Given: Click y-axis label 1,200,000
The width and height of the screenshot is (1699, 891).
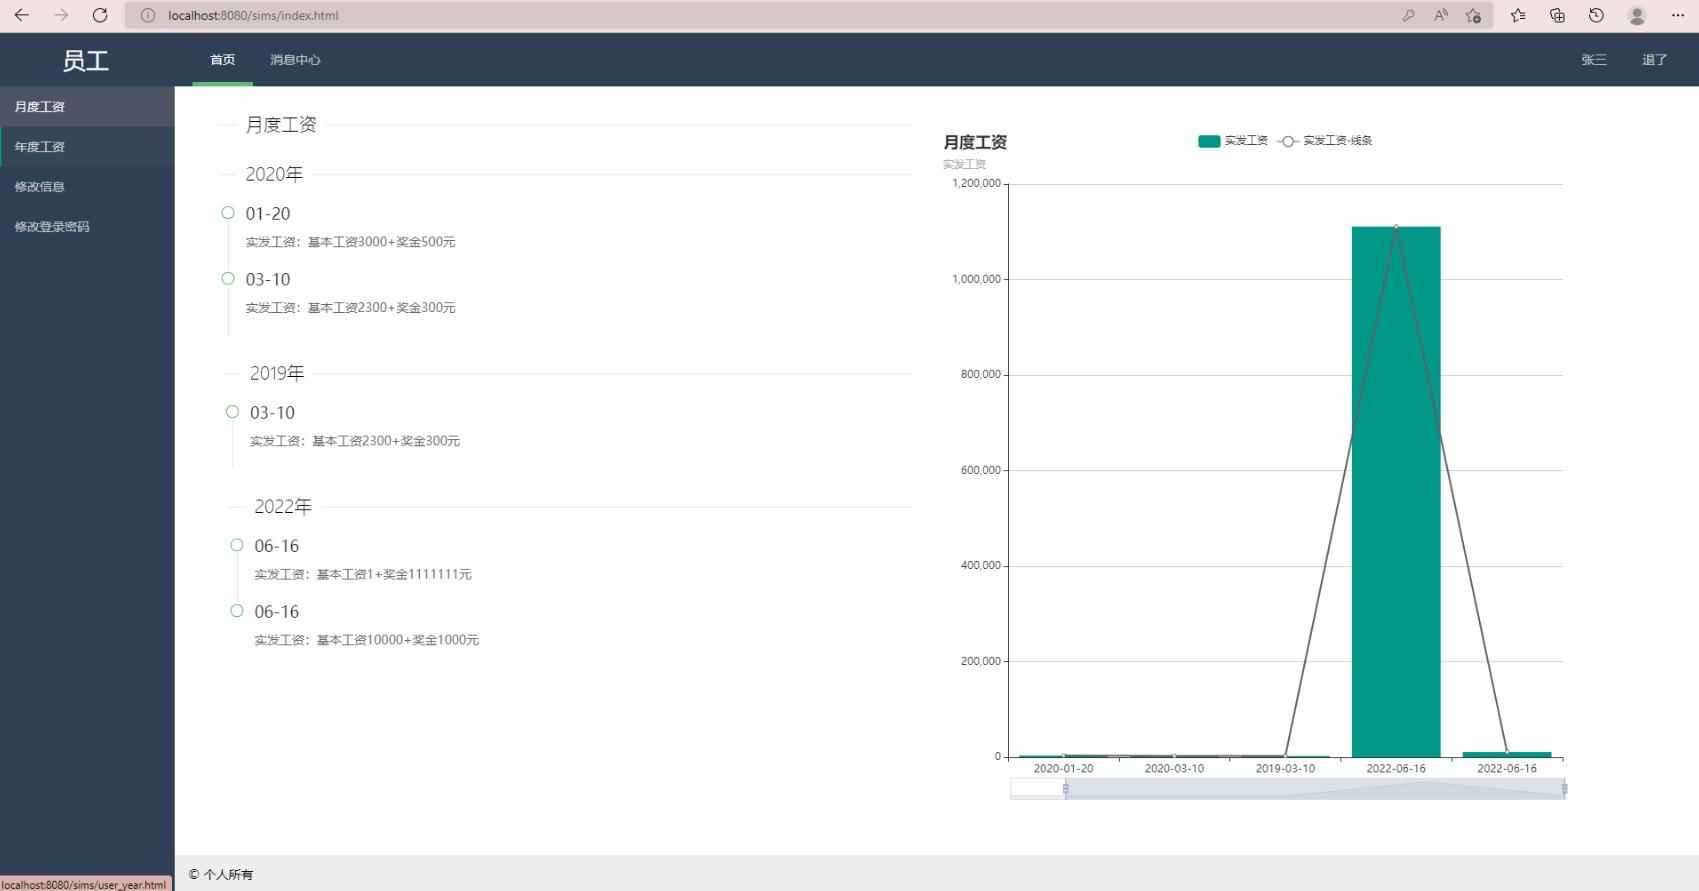Looking at the screenshot, I should [976, 184].
